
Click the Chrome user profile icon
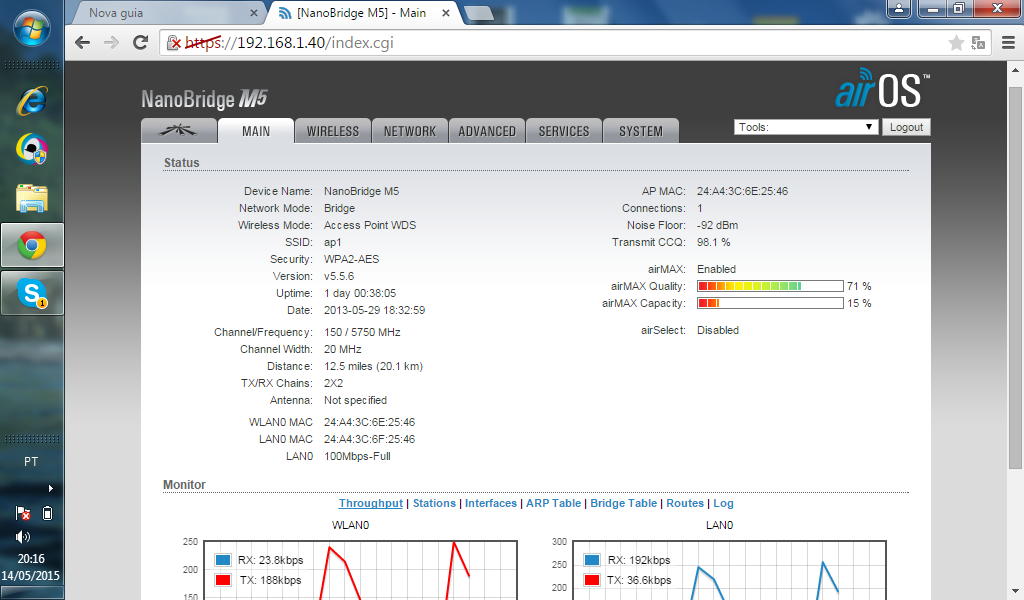899,8
